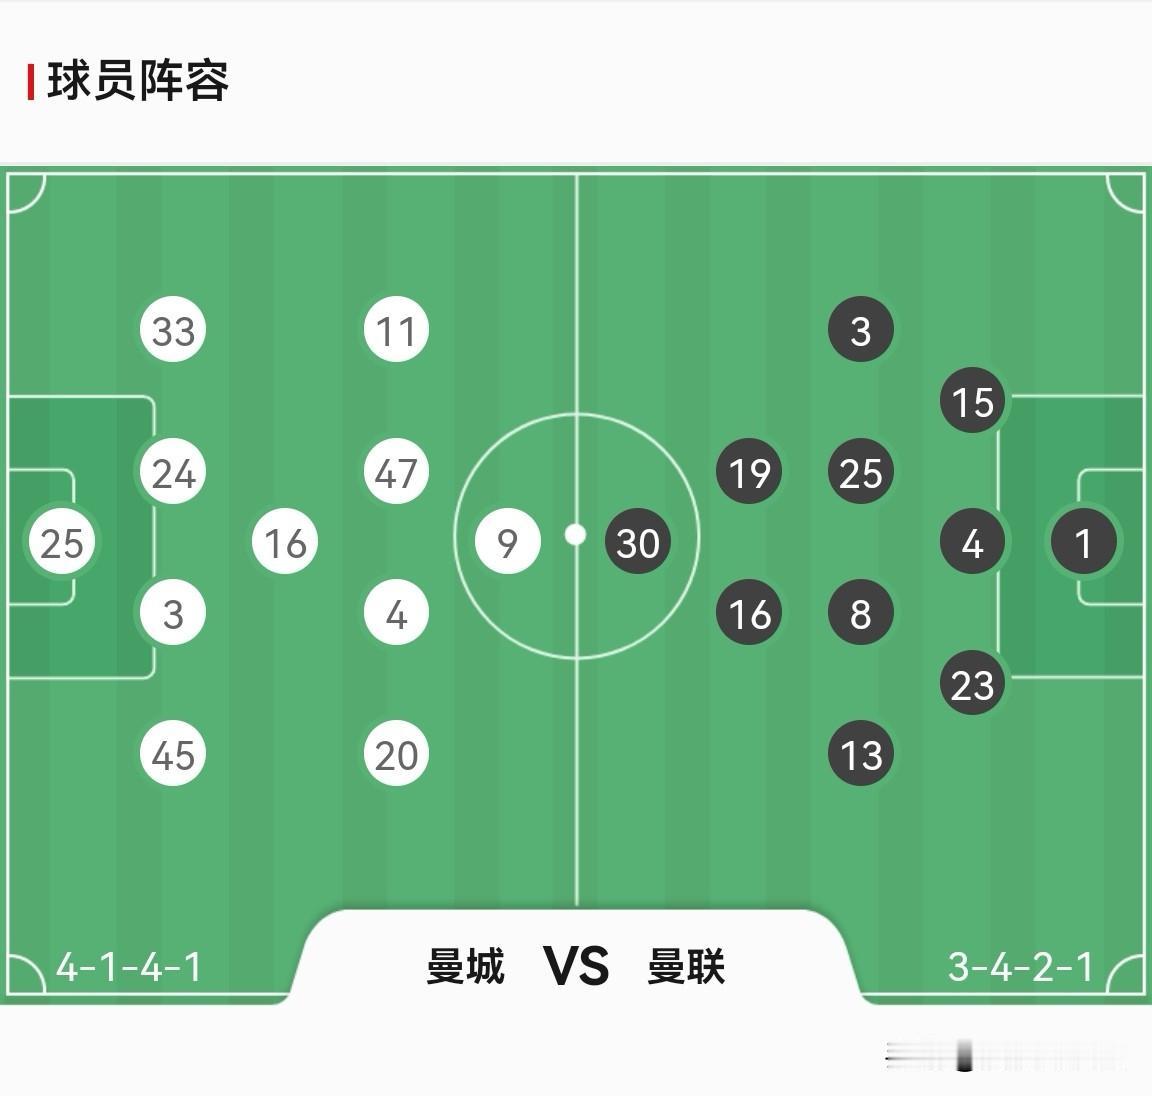Click the center spot of pitch
This screenshot has width=1152, height=1096.
click(575, 535)
